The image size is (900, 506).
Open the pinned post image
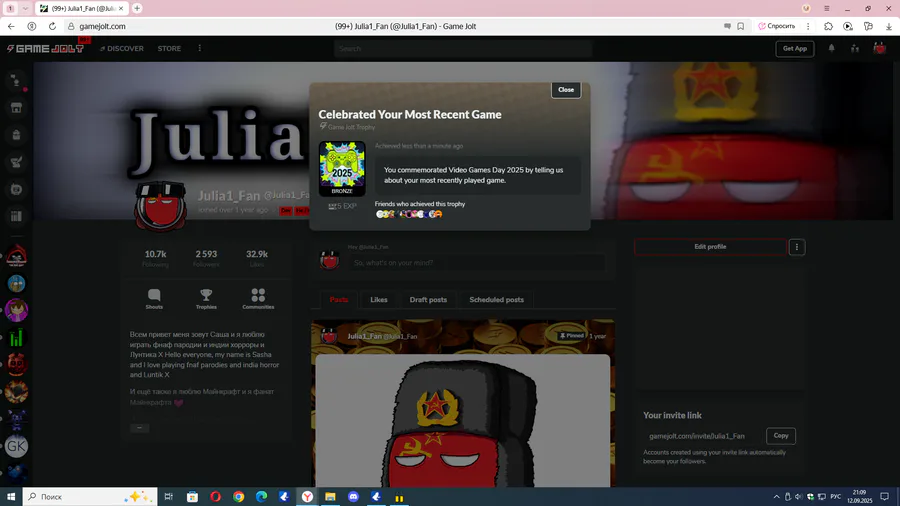[463, 421]
